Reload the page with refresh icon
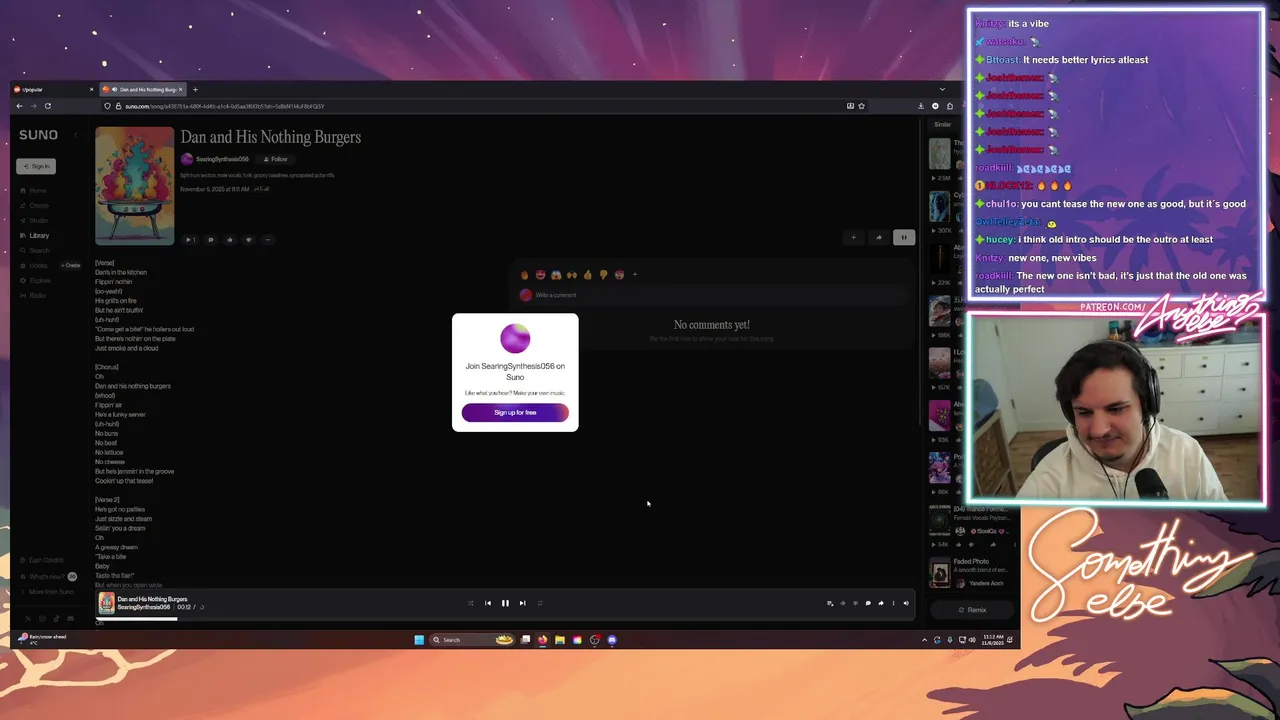Image resolution: width=1280 pixels, height=720 pixels. tap(47, 106)
